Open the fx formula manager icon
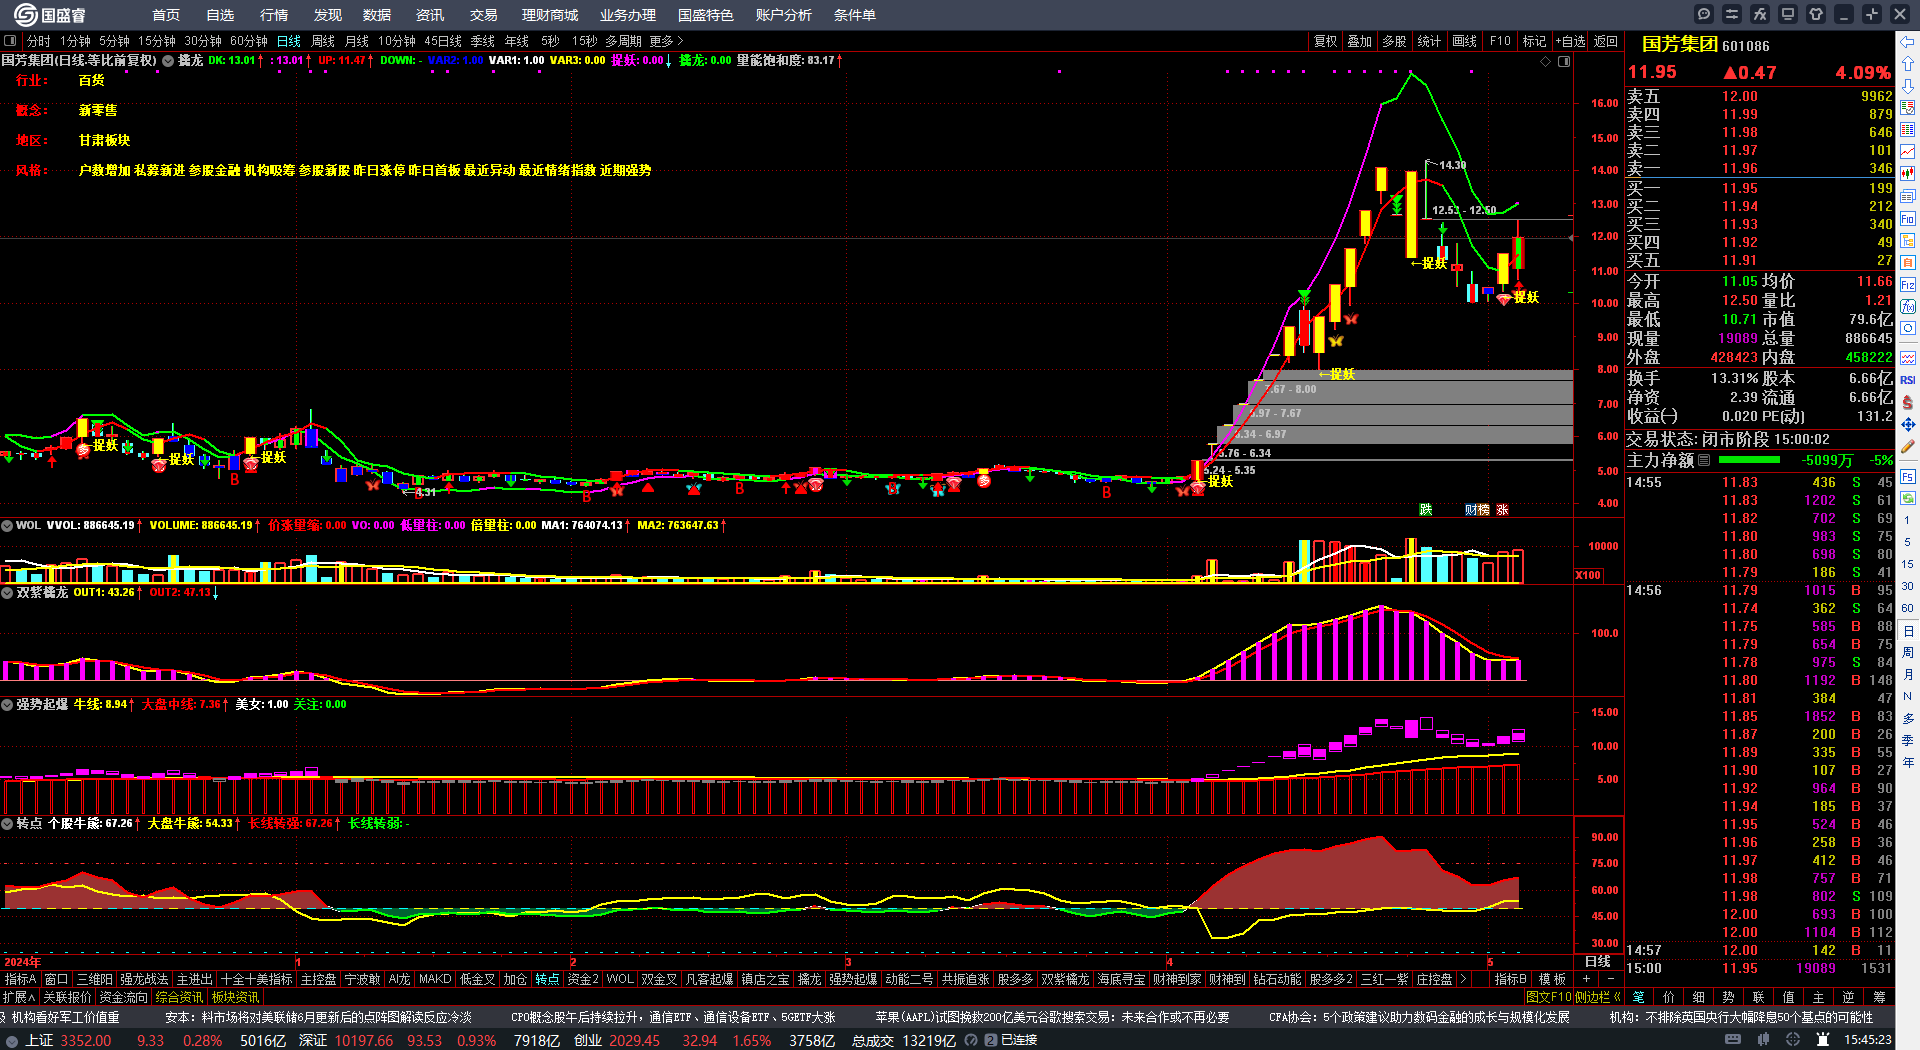This screenshot has height=1050, width=1920. click(x=1760, y=14)
